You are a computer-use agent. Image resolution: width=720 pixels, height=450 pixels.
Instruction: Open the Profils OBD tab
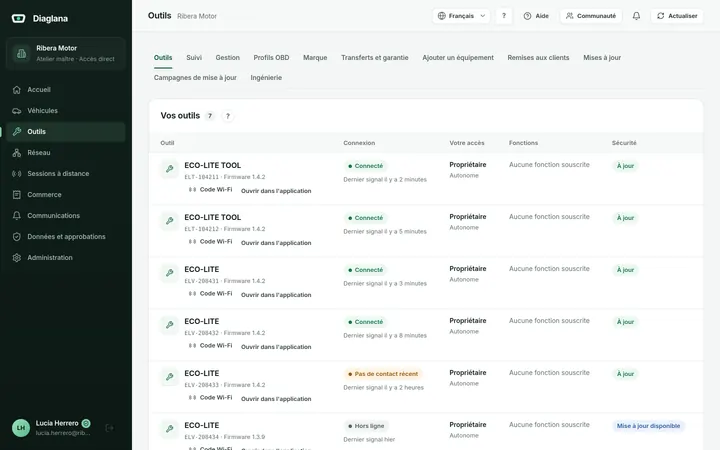click(271, 58)
